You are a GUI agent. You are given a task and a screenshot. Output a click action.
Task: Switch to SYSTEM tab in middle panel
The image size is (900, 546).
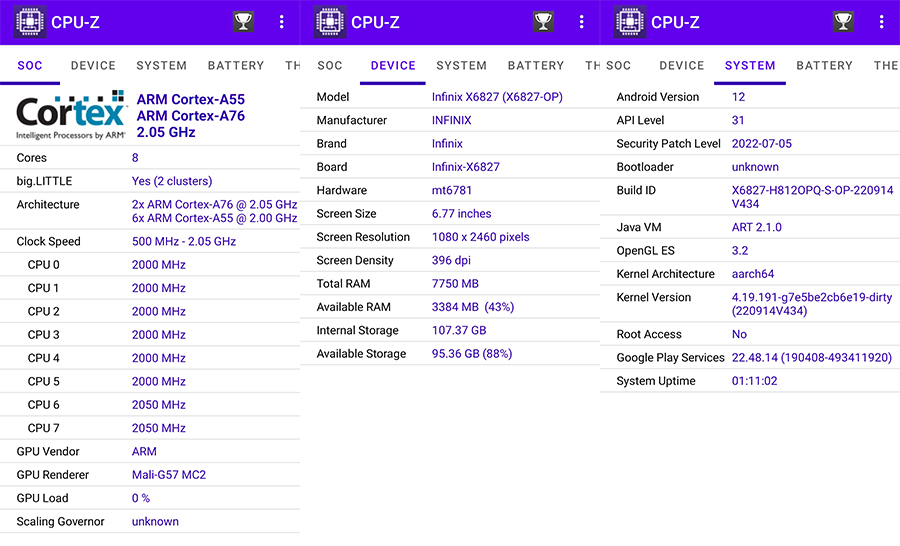pos(461,65)
